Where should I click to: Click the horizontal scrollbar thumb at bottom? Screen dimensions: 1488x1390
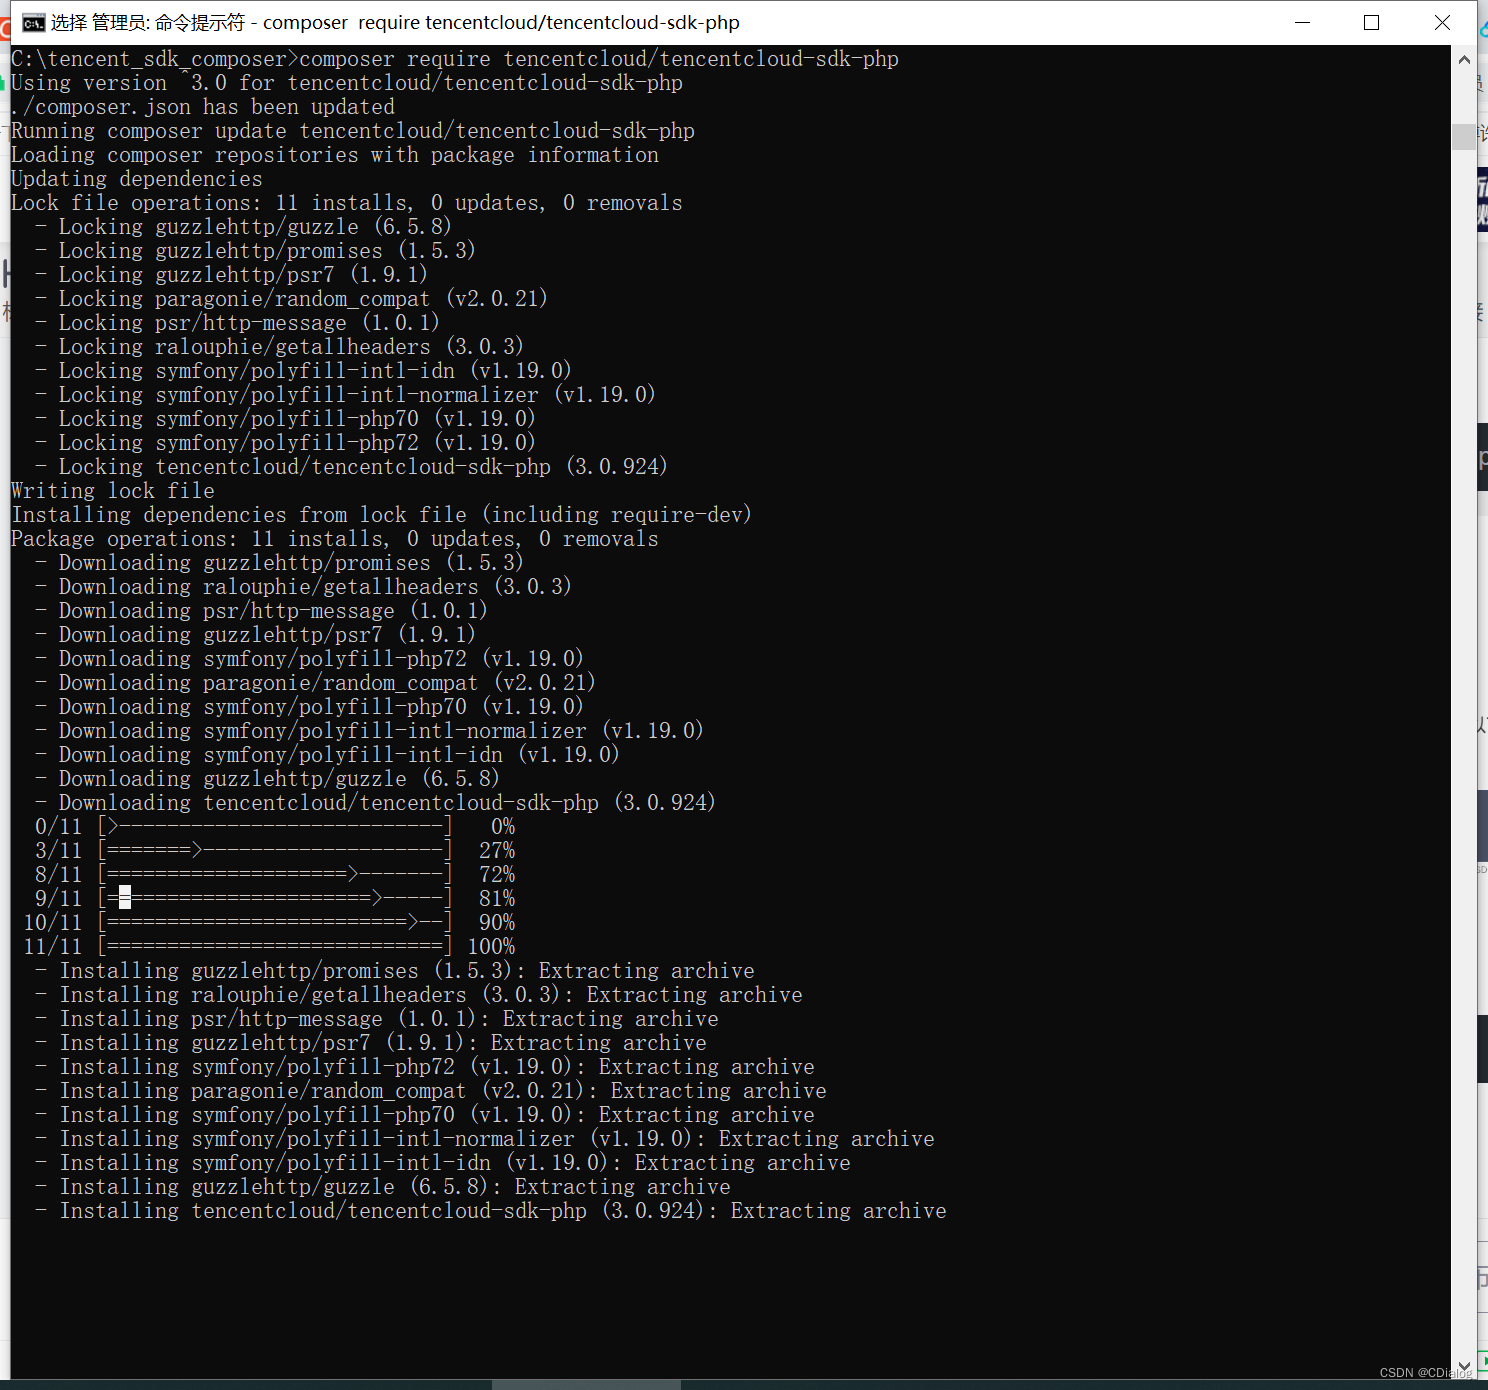[x=586, y=1385]
